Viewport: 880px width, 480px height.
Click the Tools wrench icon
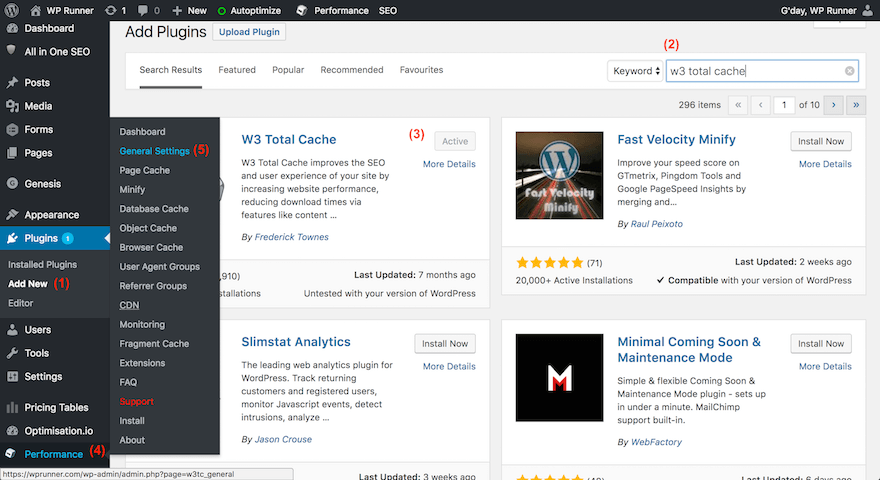[12, 353]
